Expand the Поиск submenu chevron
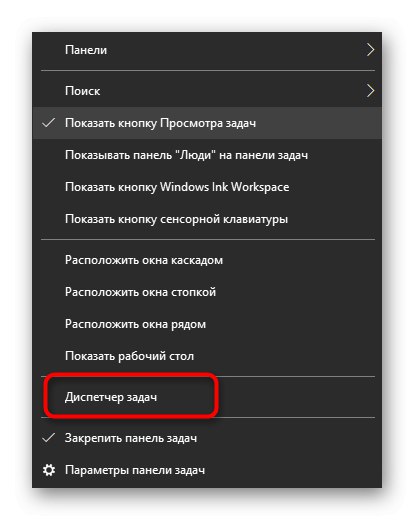The width and height of the screenshot is (414, 520). point(370,91)
